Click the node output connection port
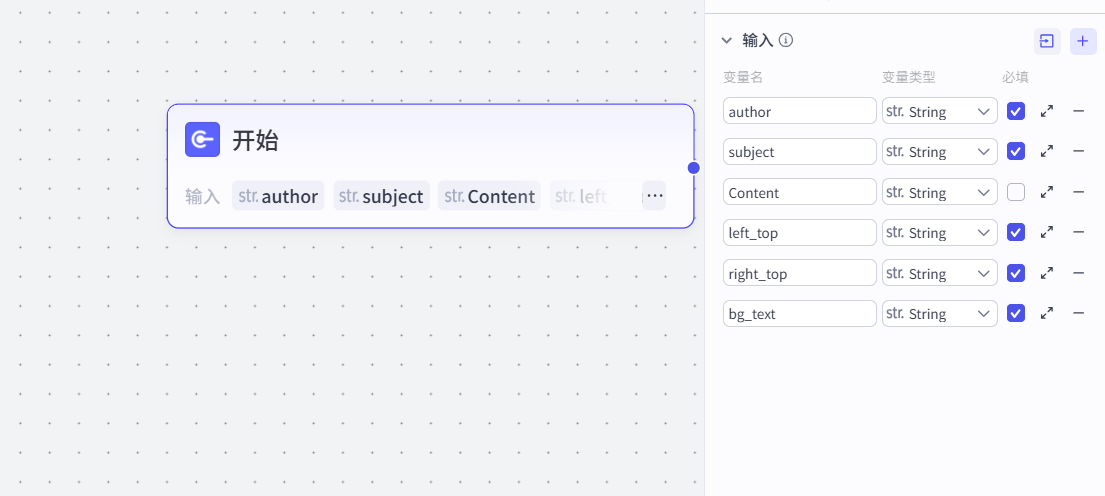 pyautogui.click(x=693, y=167)
